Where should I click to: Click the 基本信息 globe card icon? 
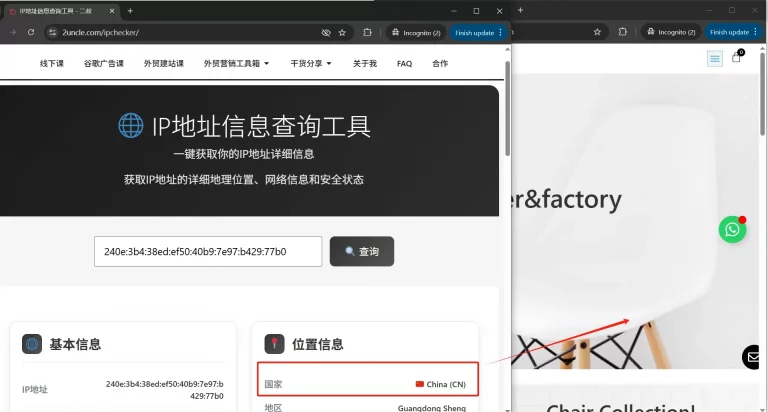(x=32, y=344)
